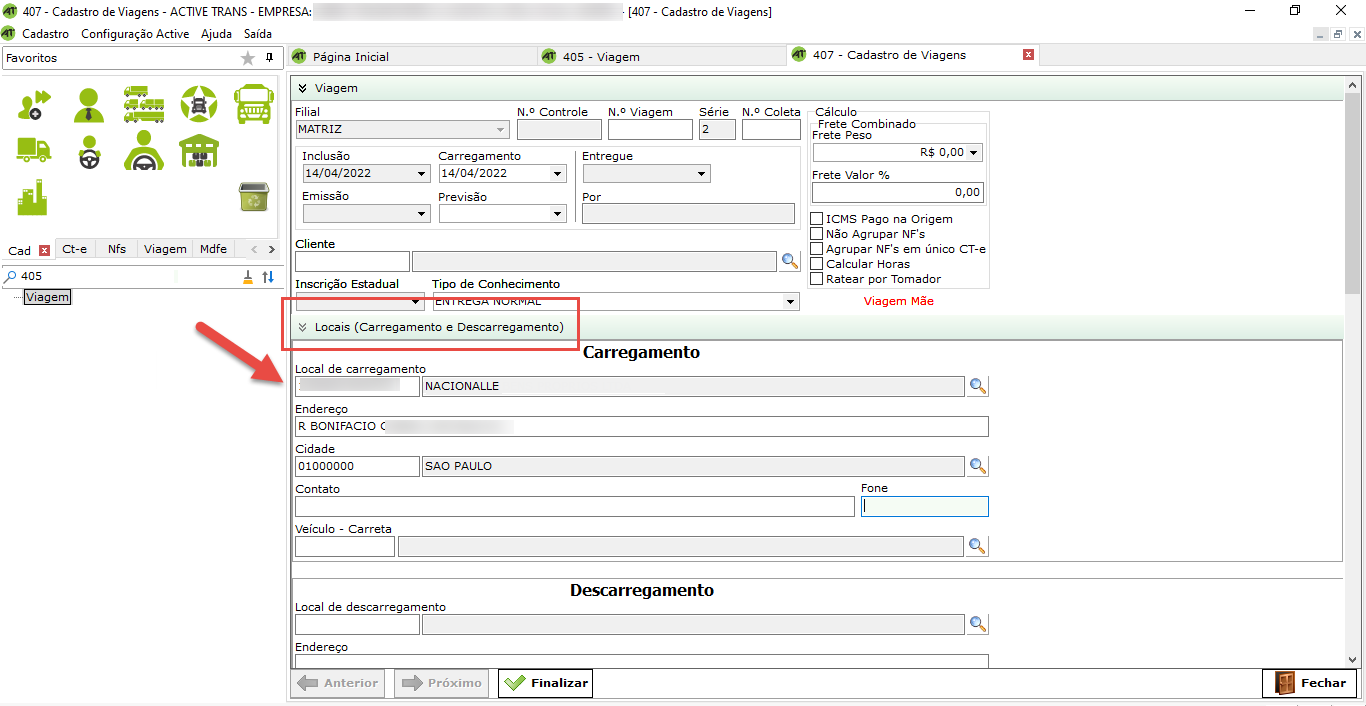Open the truck fleet favorite icon

pos(144,104)
